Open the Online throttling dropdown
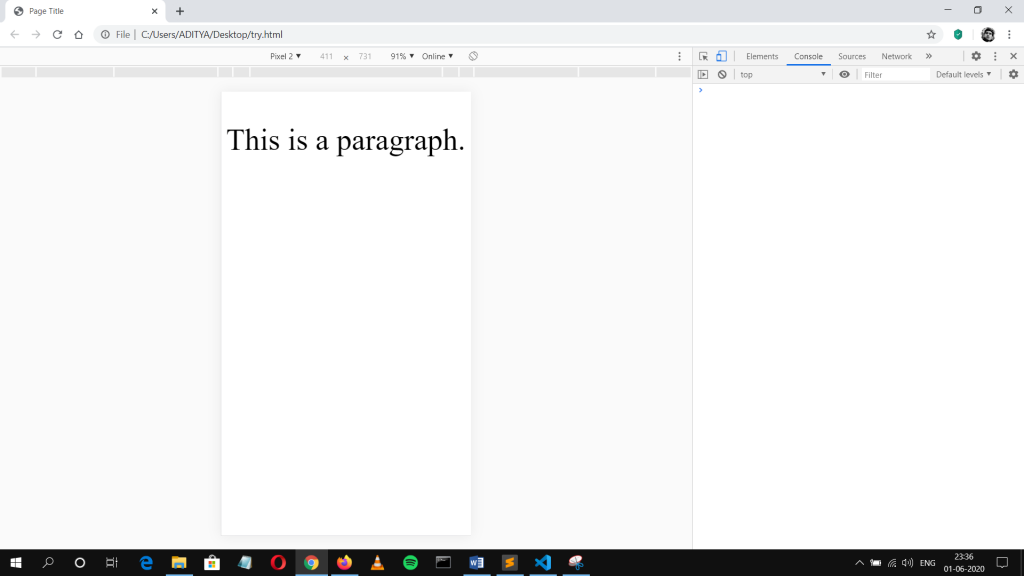Viewport: 1024px width, 576px height. click(x=437, y=57)
